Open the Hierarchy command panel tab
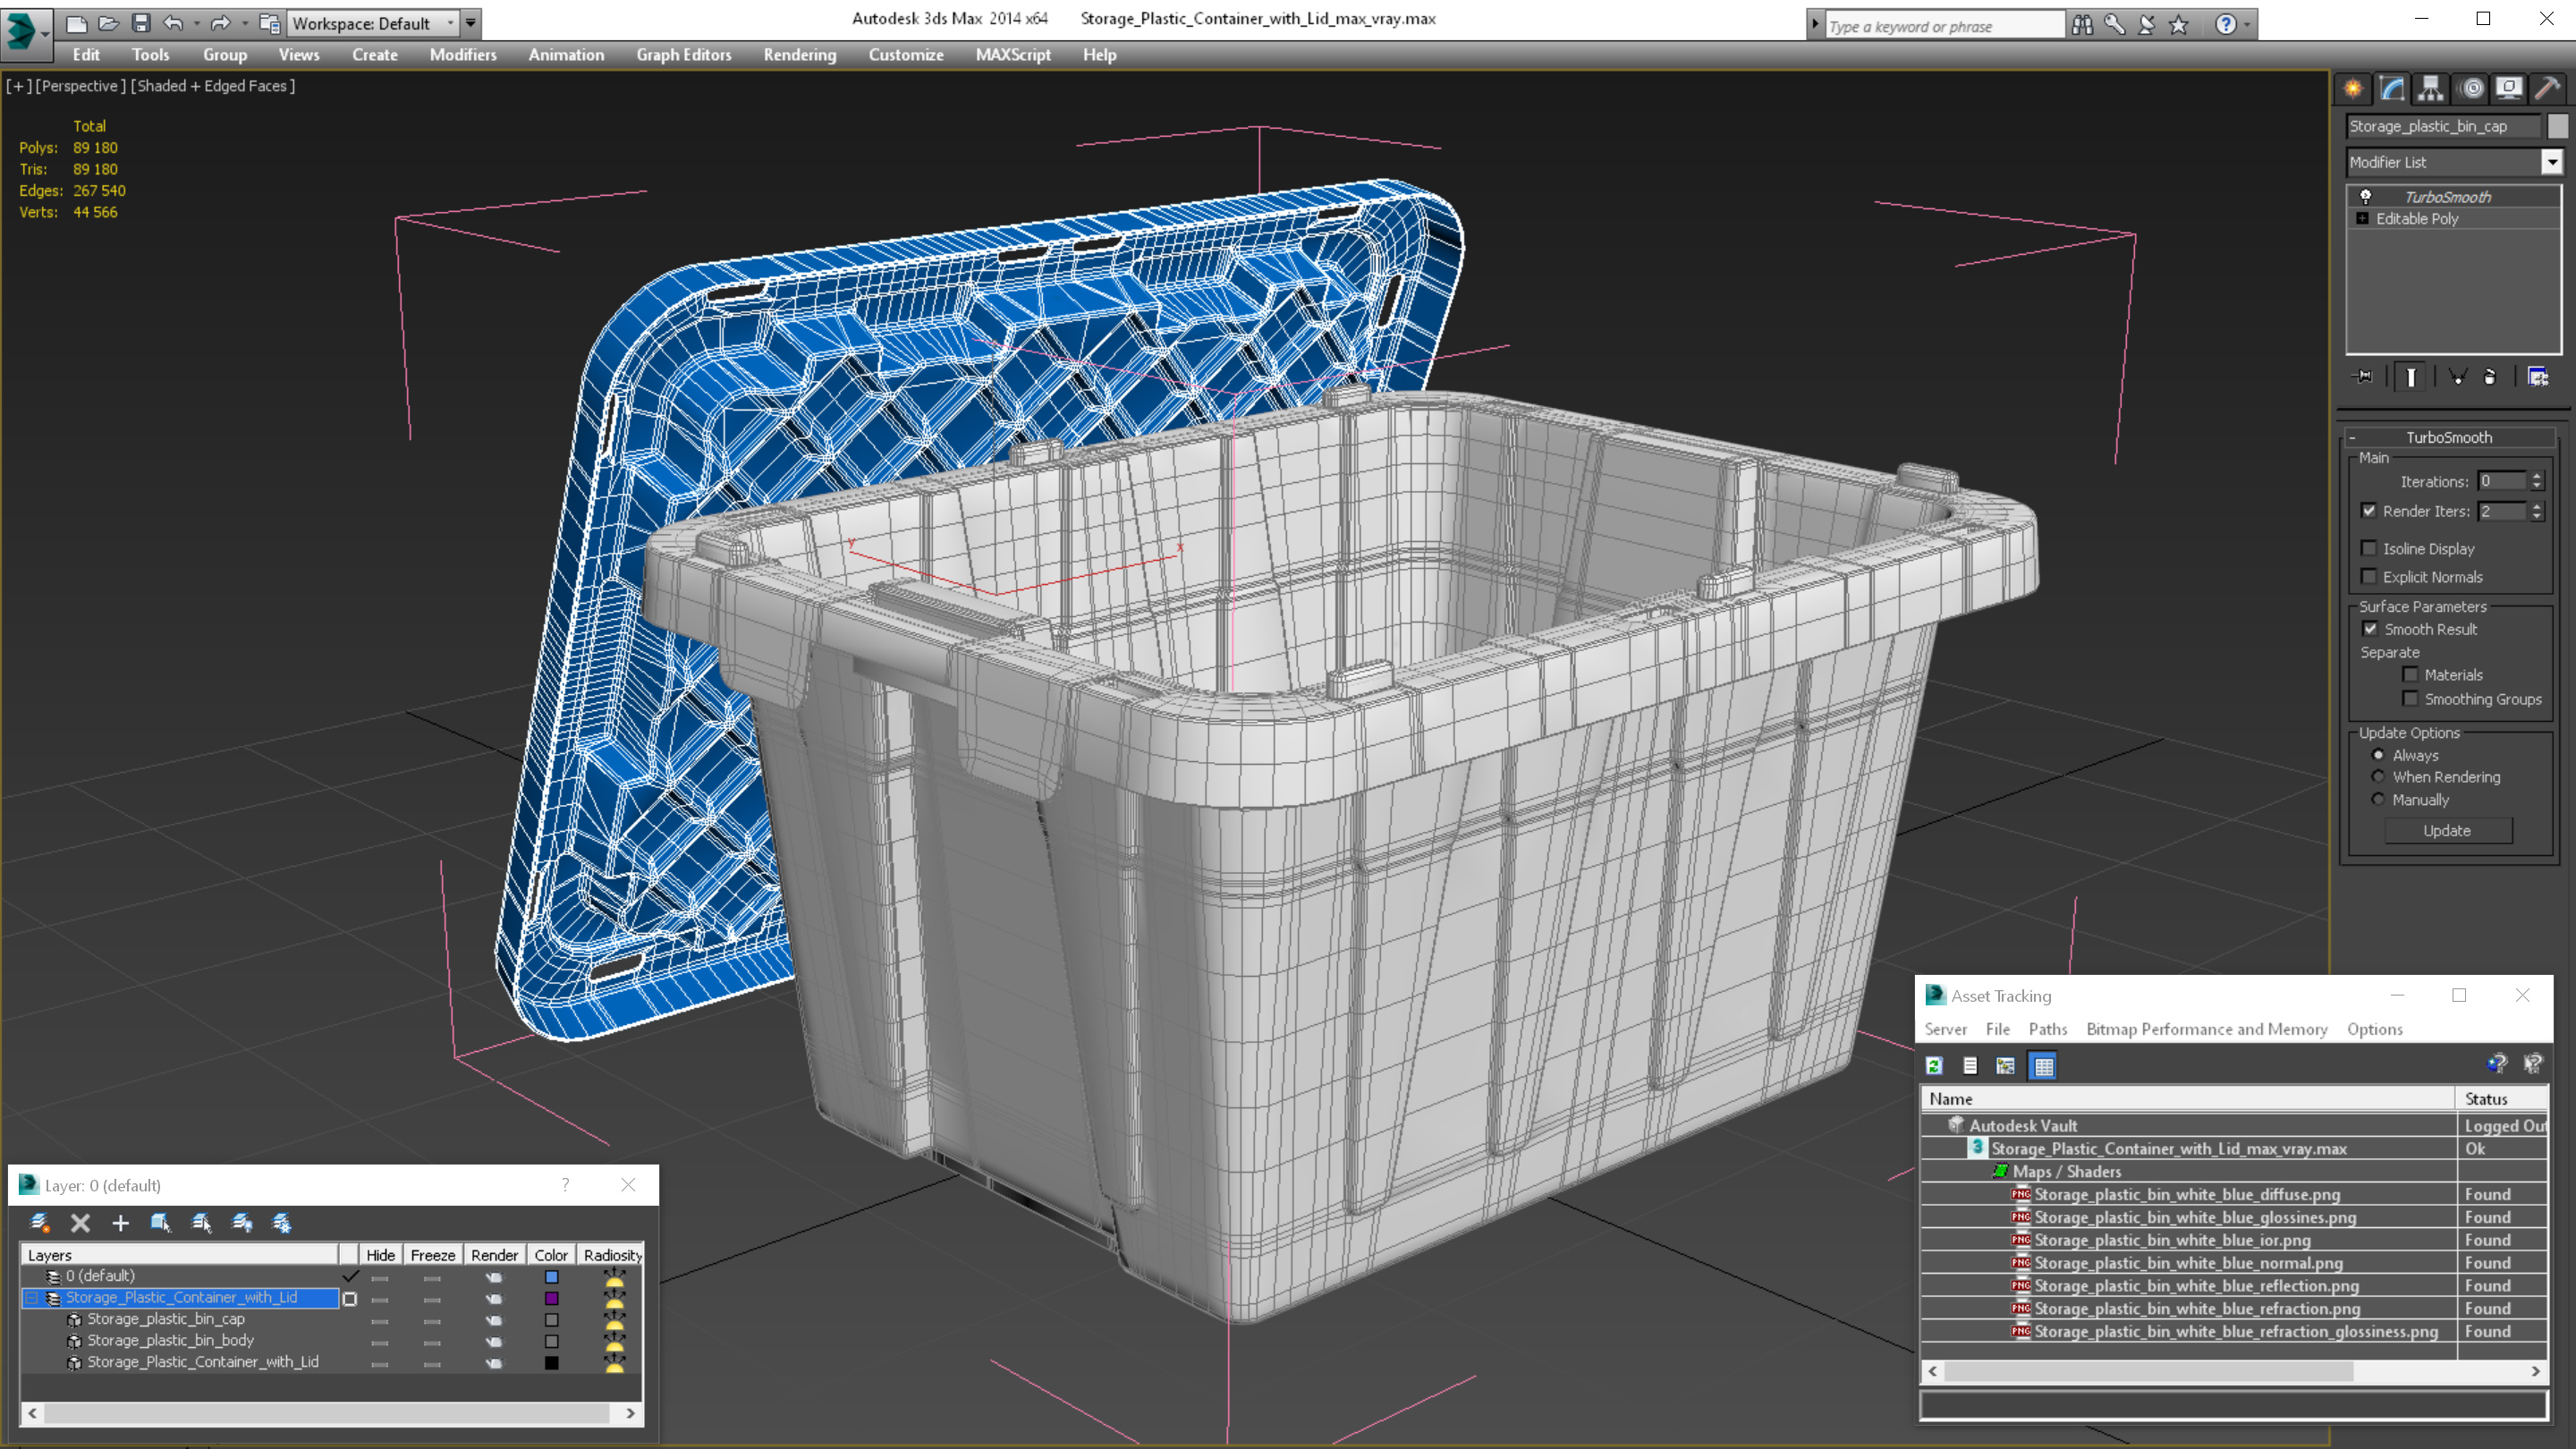Image resolution: width=2576 pixels, height=1449 pixels. coord(2430,89)
